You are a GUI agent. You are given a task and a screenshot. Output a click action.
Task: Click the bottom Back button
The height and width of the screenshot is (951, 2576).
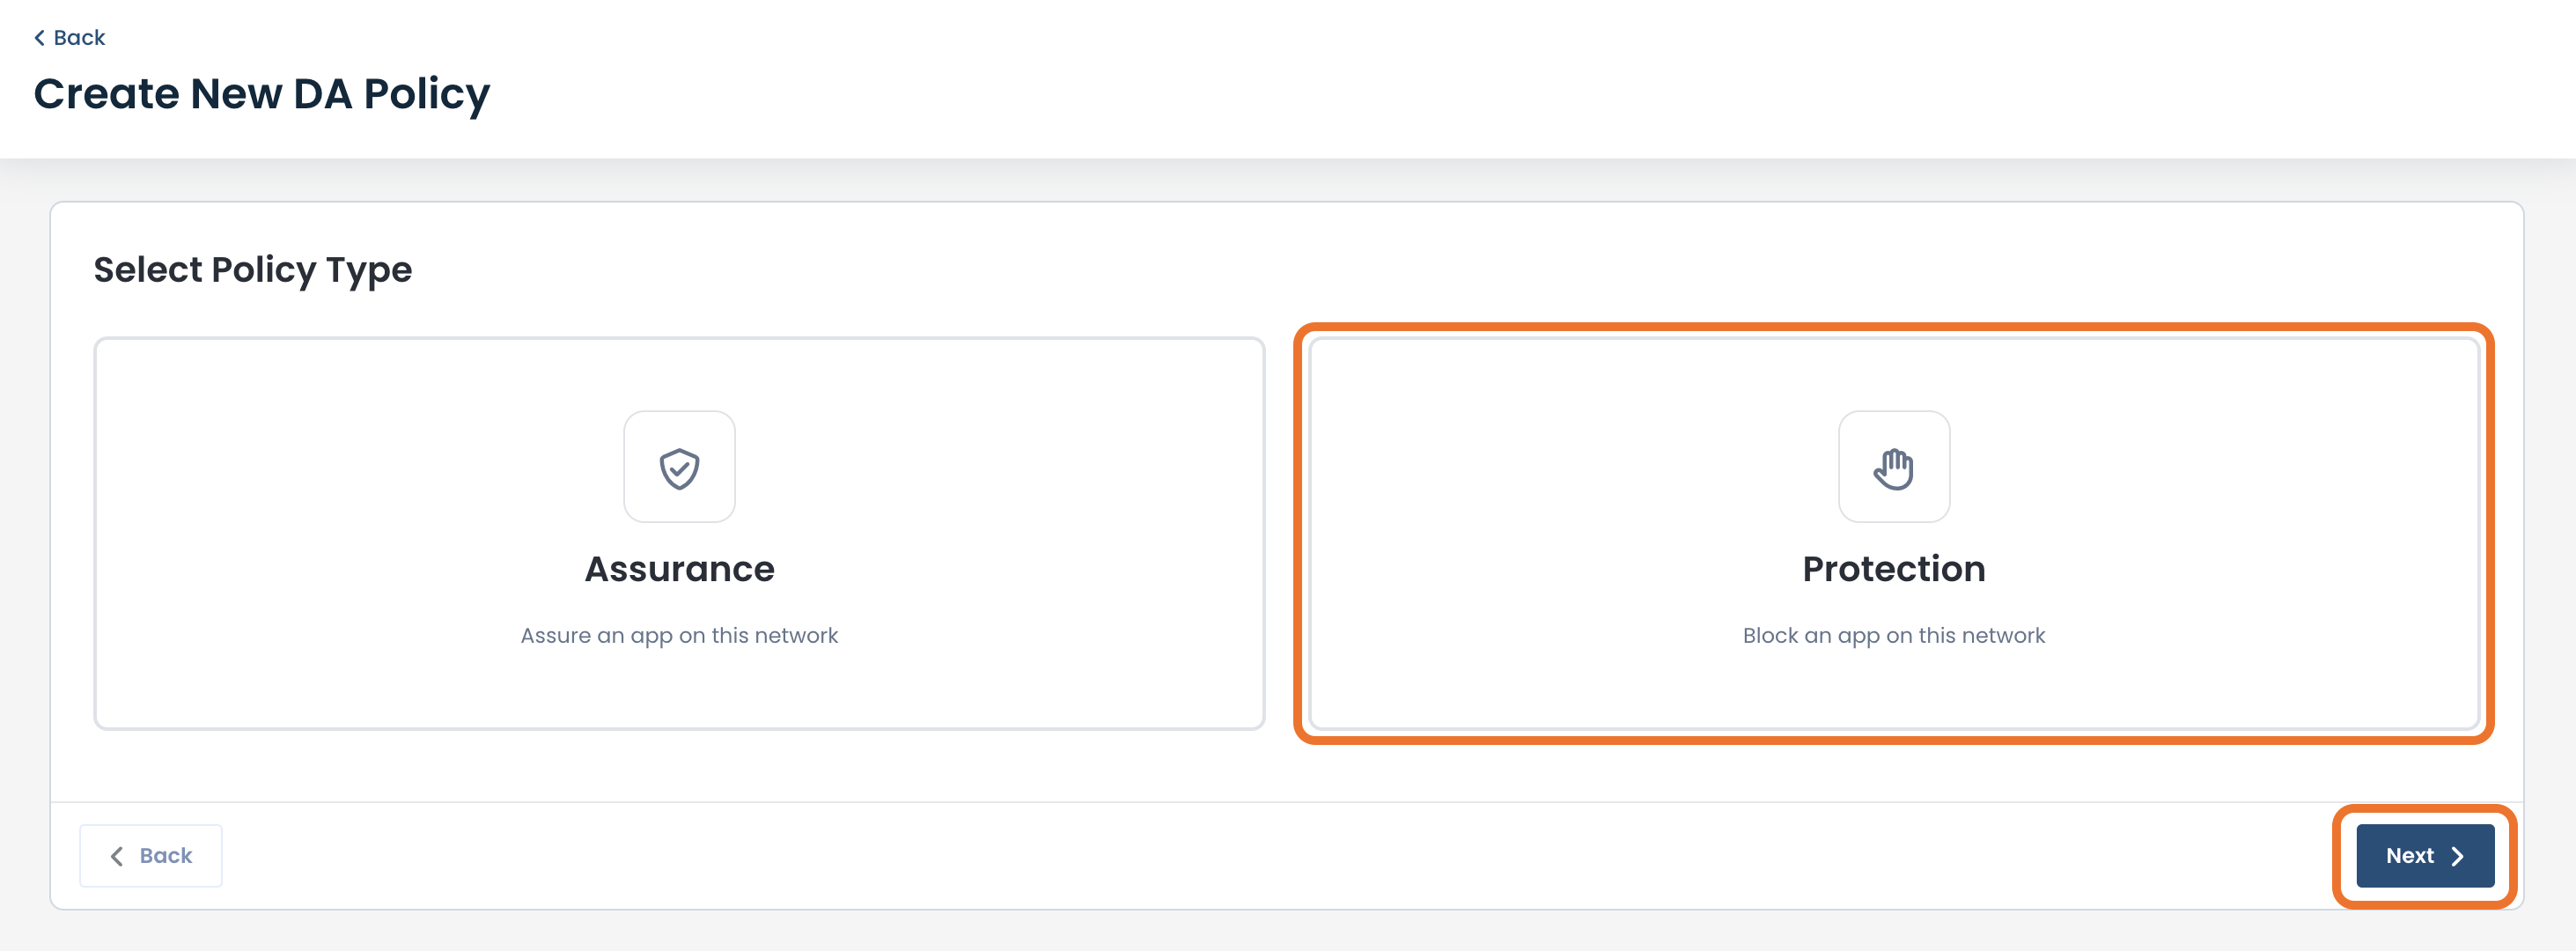[x=151, y=856]
